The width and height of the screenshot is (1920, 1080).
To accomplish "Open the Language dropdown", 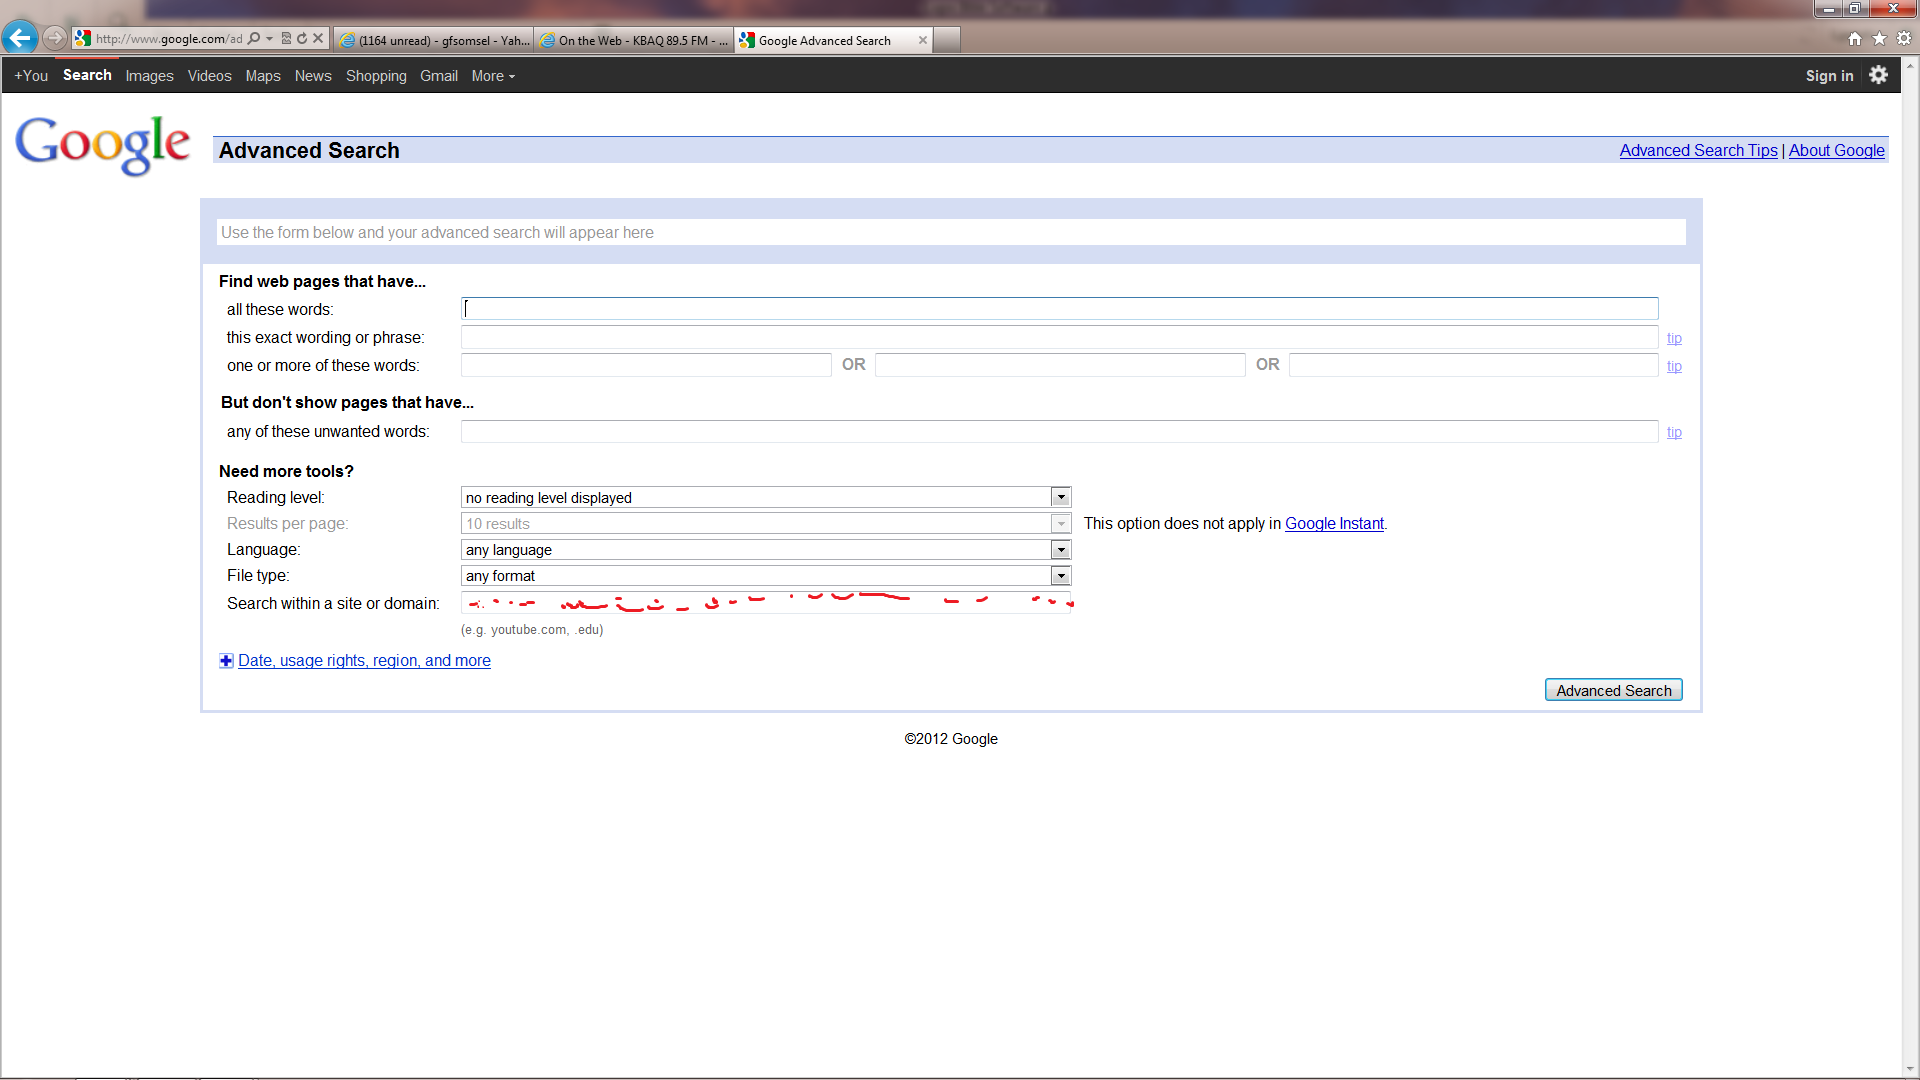I will tap(1060, 550).
